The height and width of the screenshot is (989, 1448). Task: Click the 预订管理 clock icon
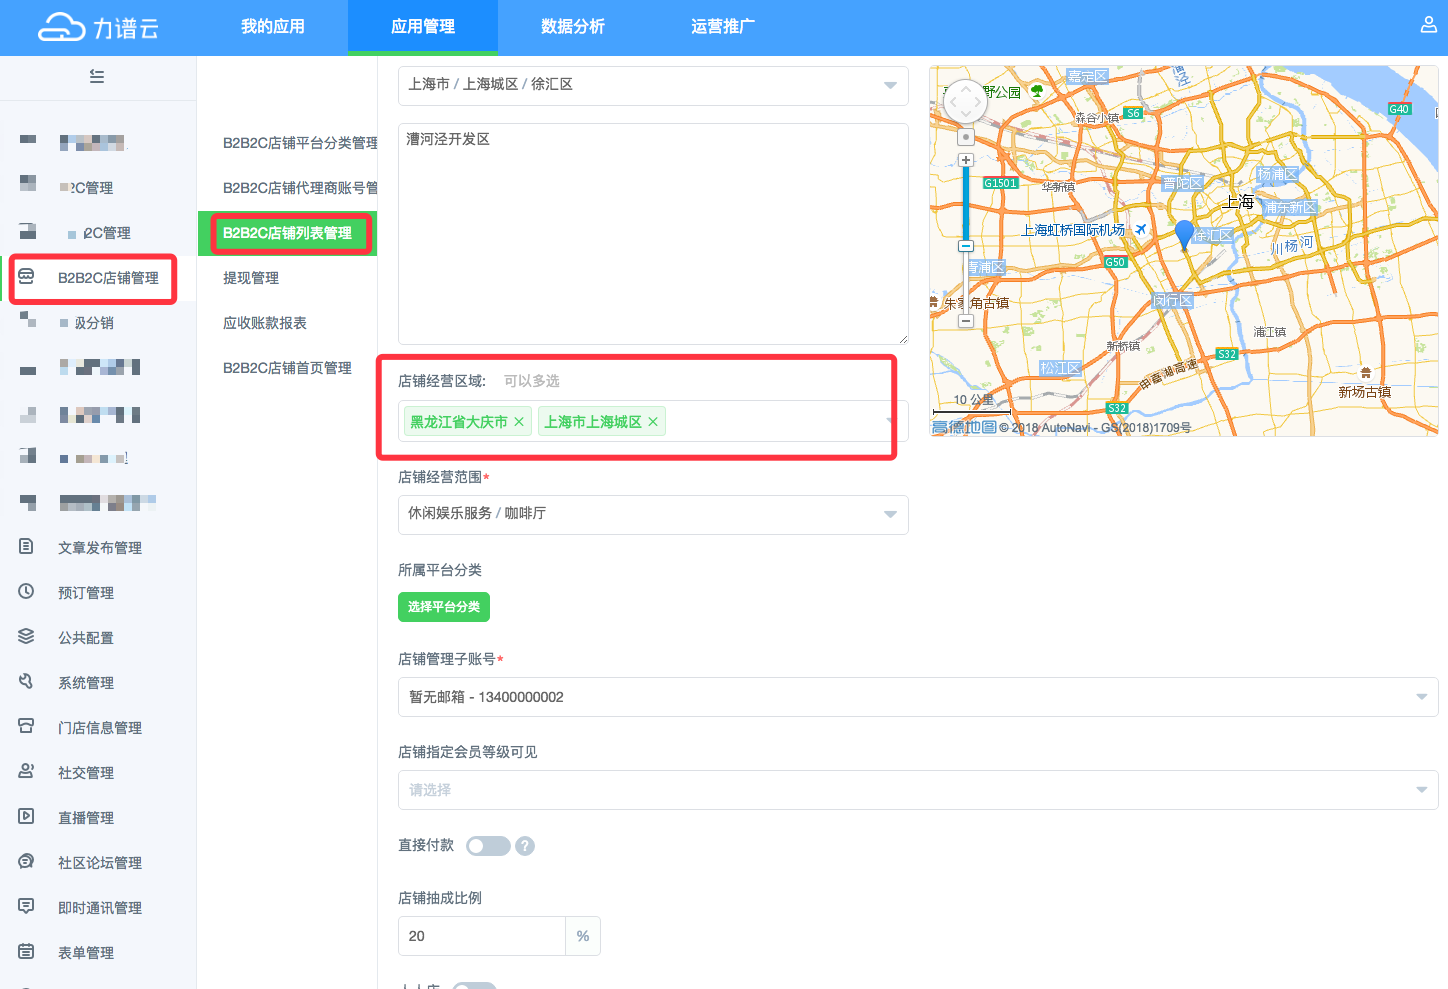tap(27, 591)
